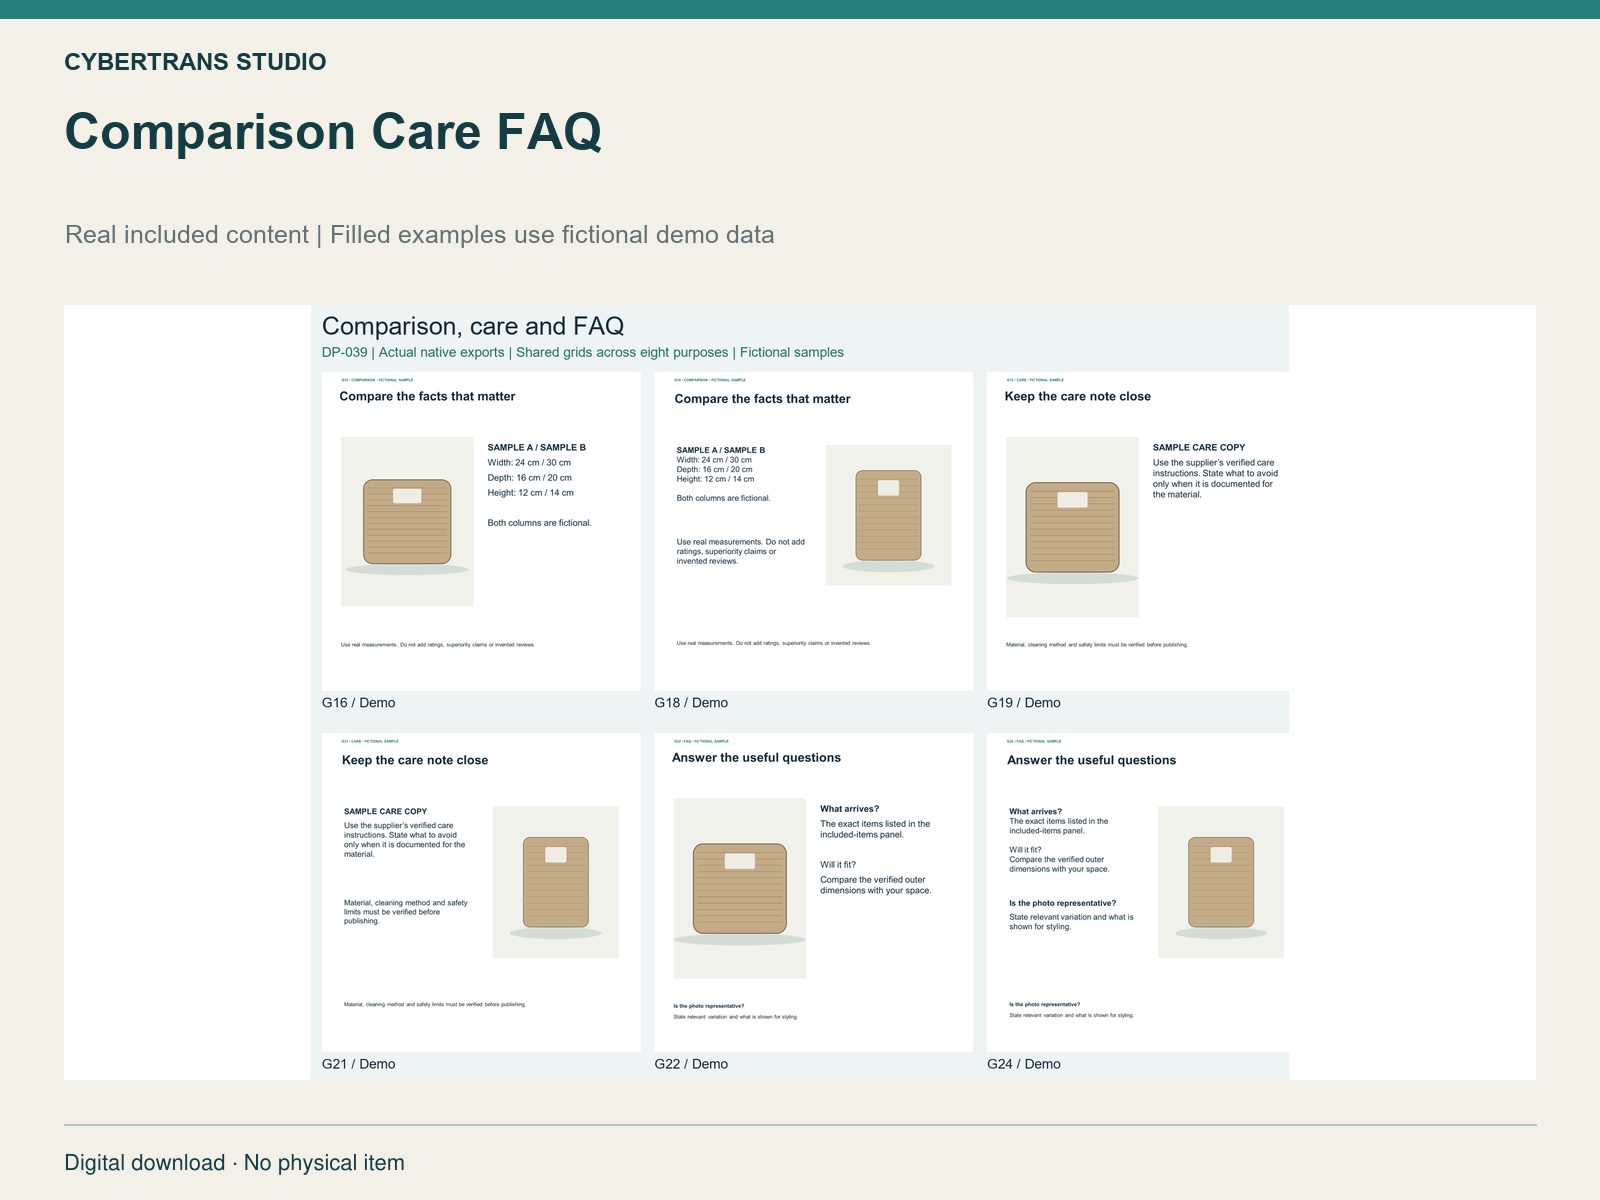Screen dimensions: 1600x1200
Task: Click the "G21 / Demo" caption
Action: 359,1064
